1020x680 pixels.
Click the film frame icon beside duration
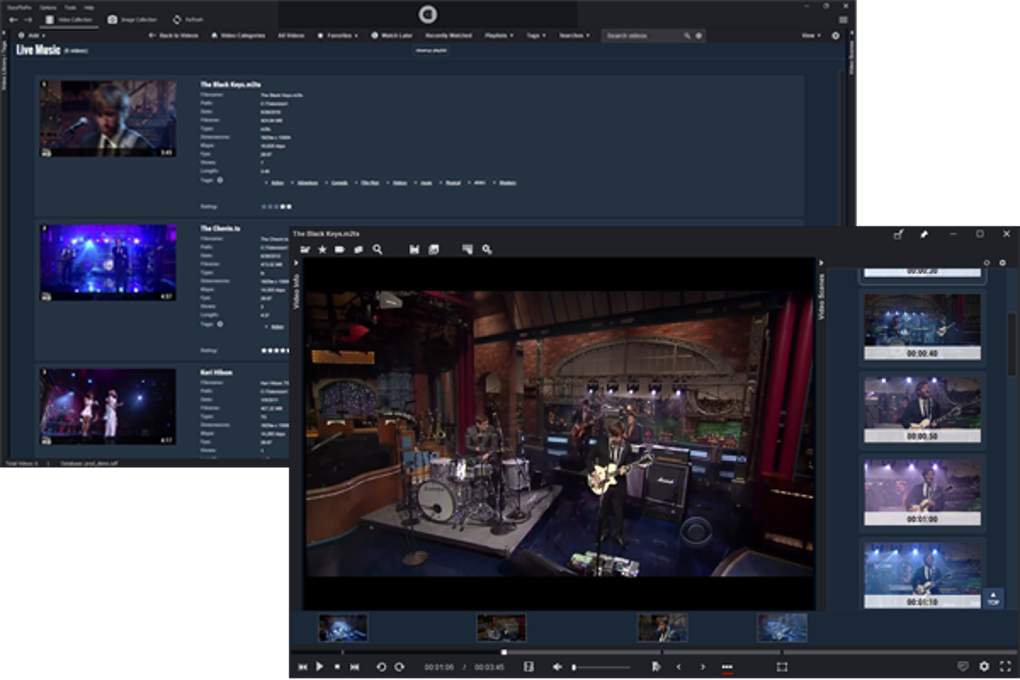click(x=528, y=666)
